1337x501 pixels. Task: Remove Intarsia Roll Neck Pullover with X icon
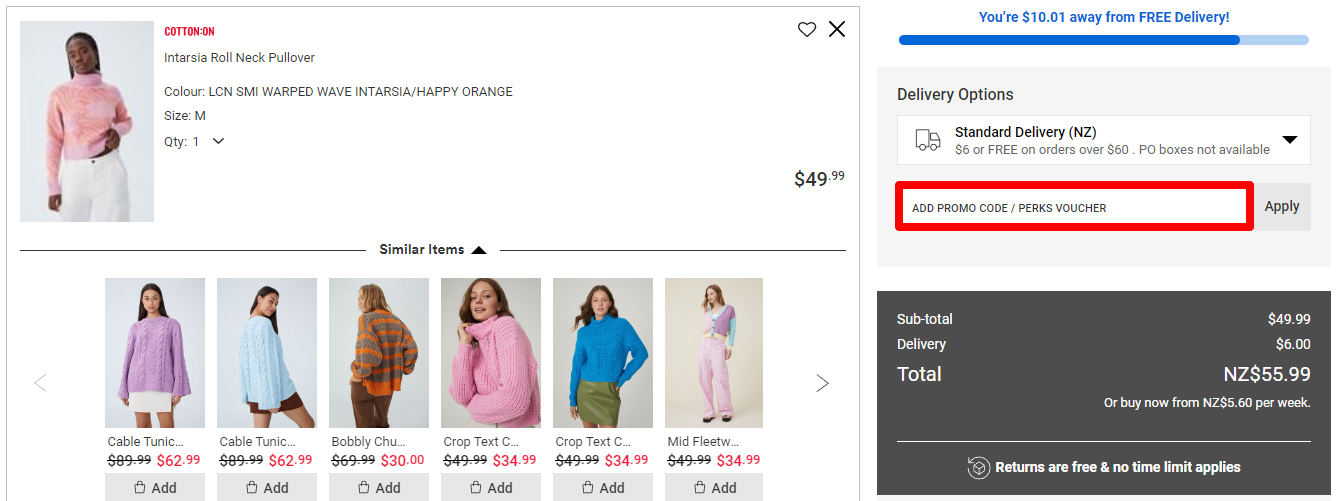(837, 30)
